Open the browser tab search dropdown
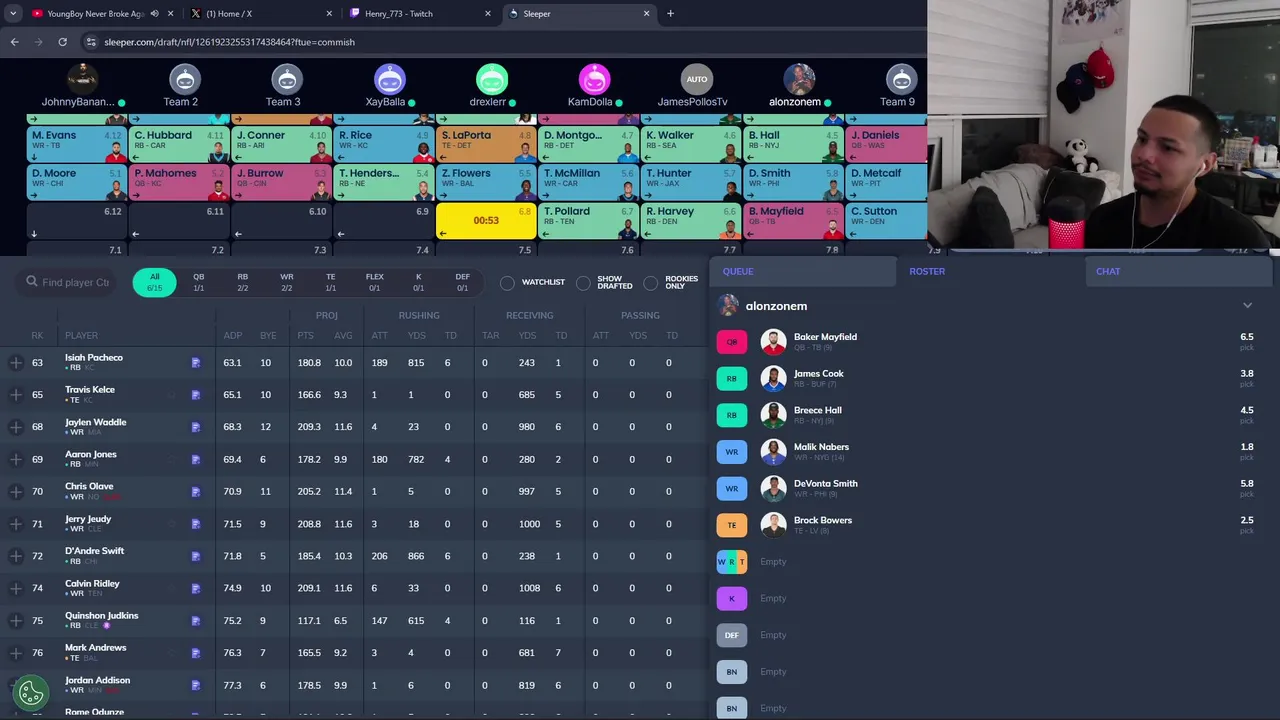This screenshot has height=720, width=1280. point(13,14)
